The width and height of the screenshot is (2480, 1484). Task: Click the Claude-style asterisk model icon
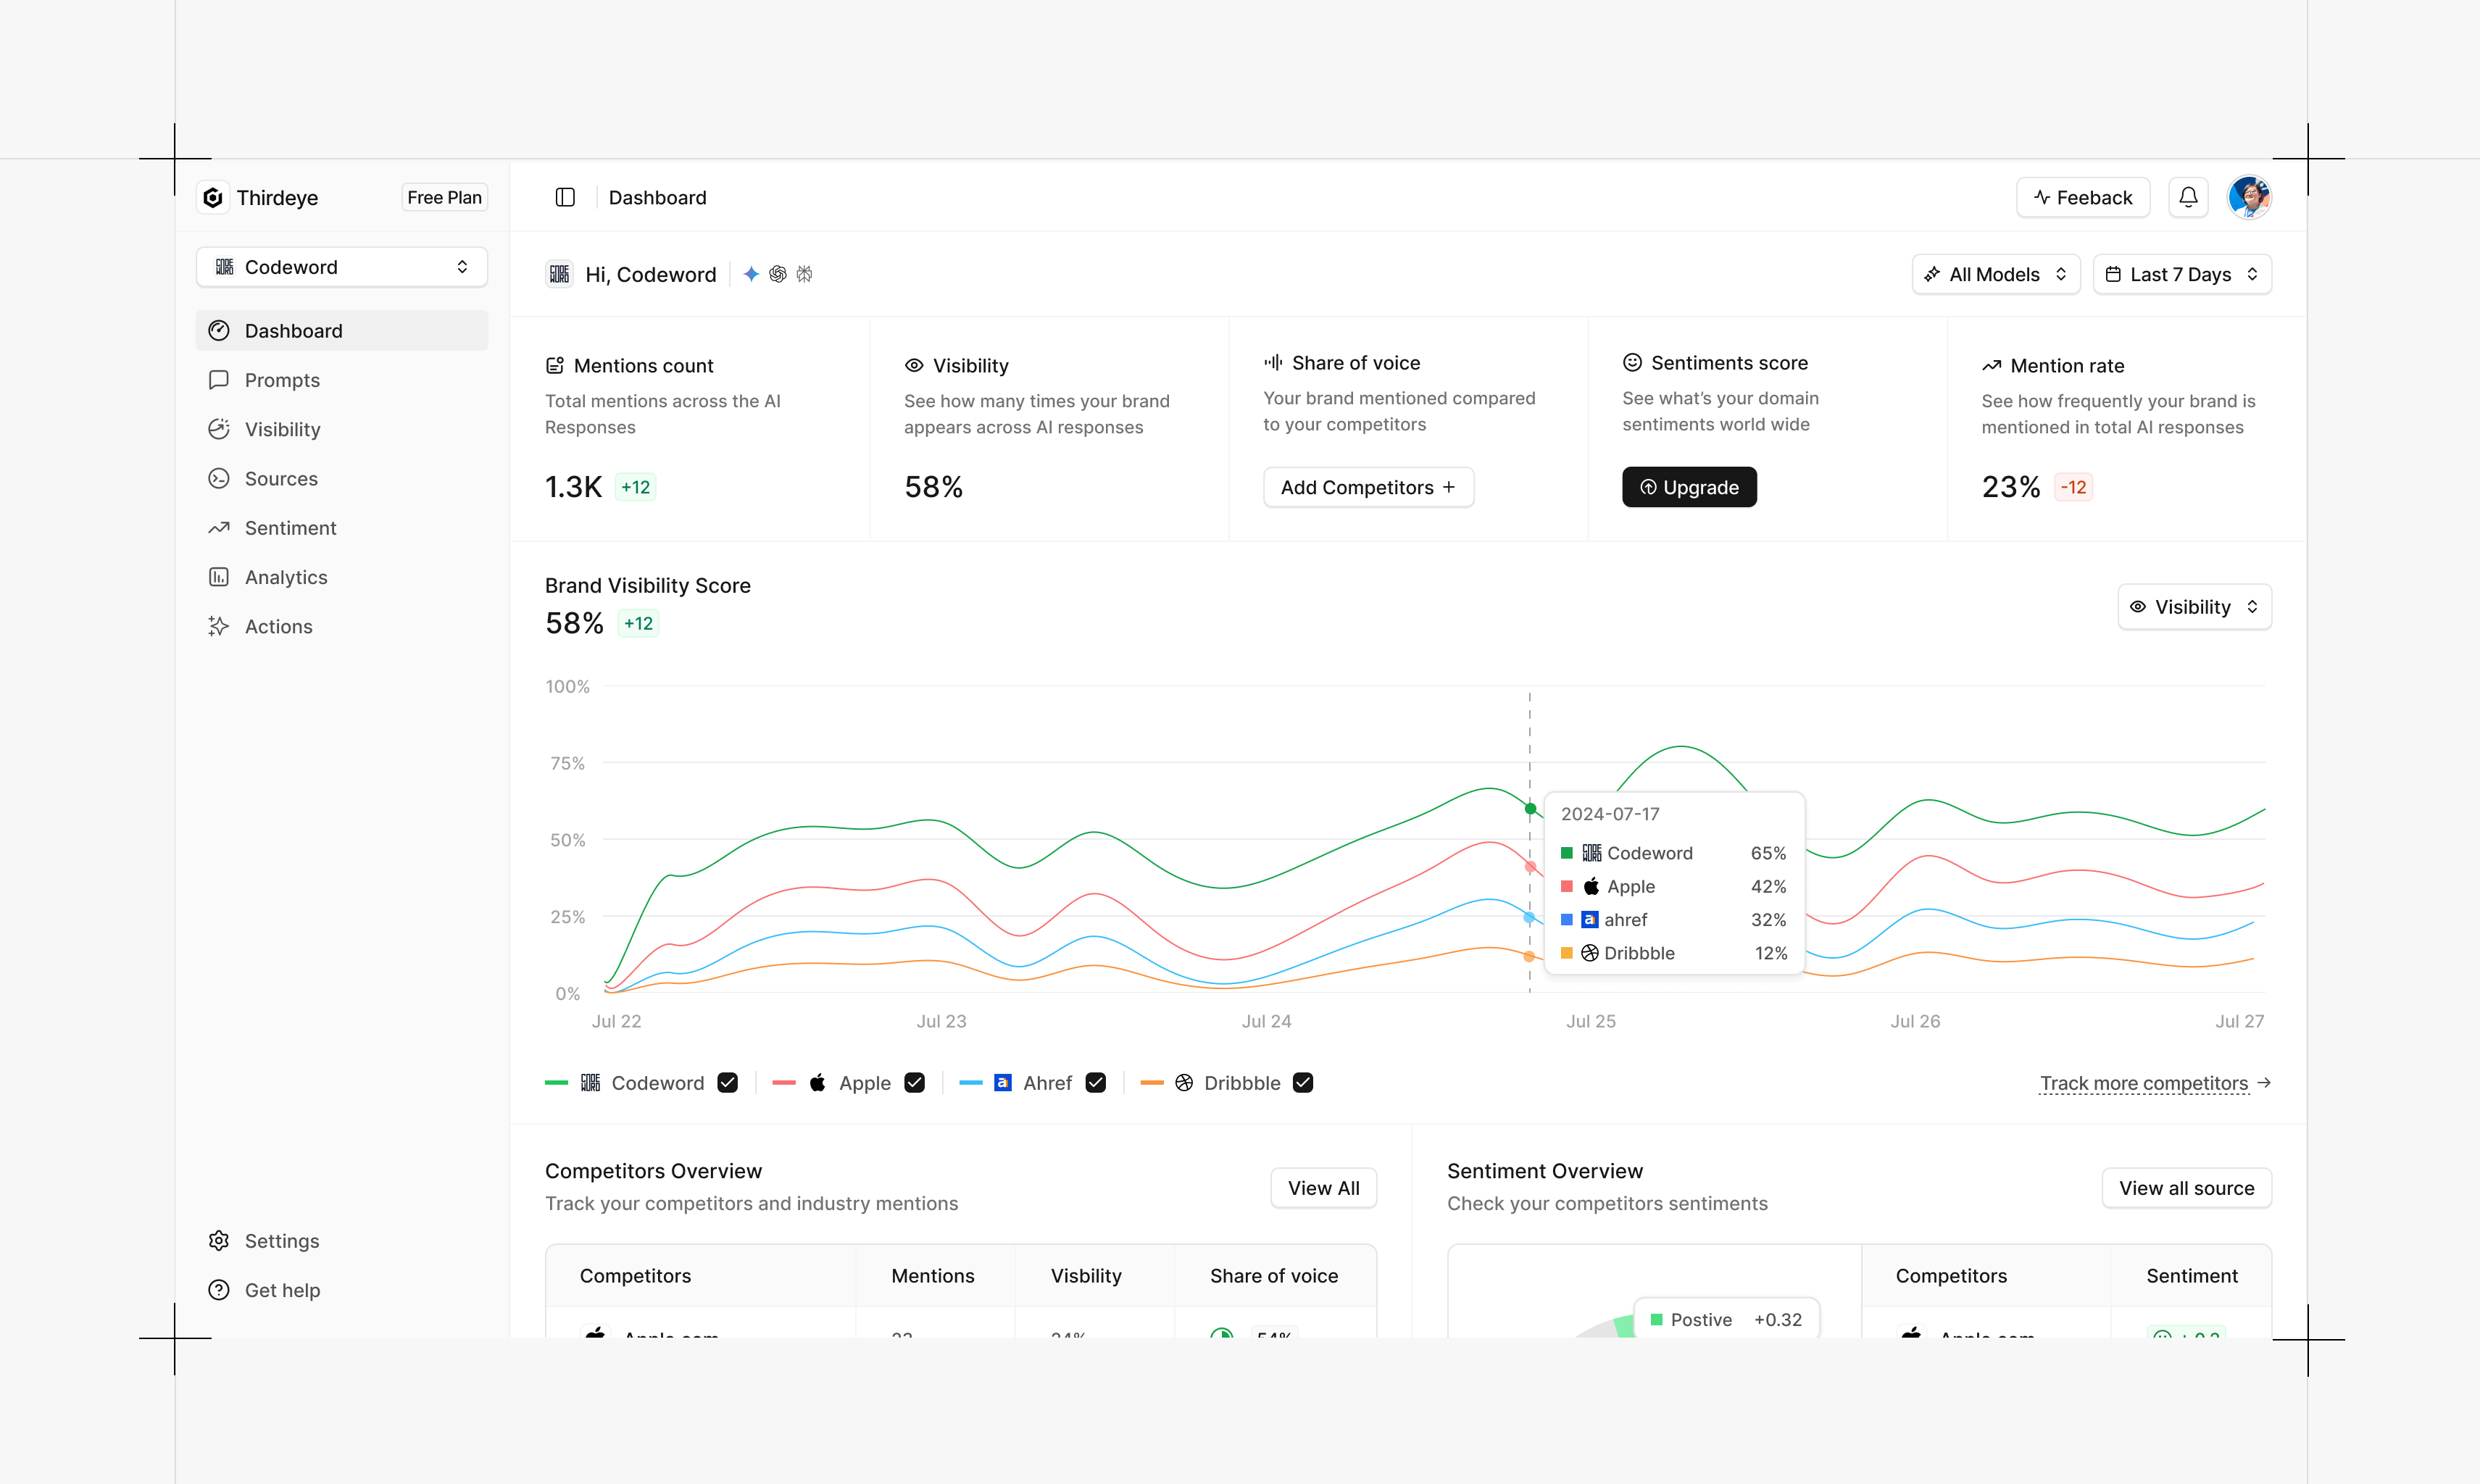805,274
